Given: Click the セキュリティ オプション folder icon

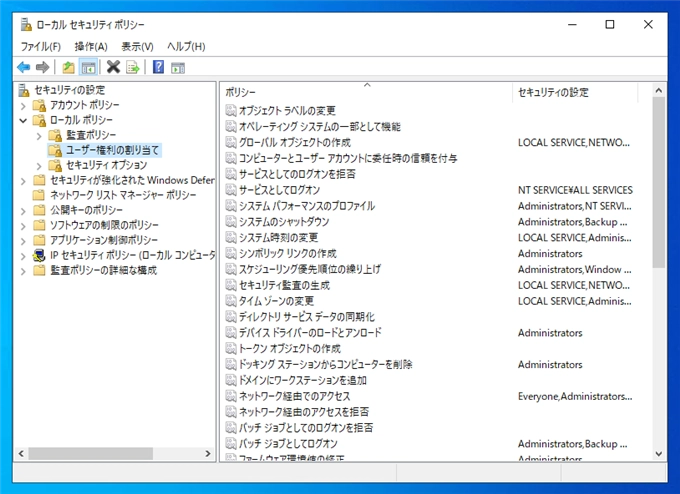Looking at the screenshot, I should tap(55, 165).
